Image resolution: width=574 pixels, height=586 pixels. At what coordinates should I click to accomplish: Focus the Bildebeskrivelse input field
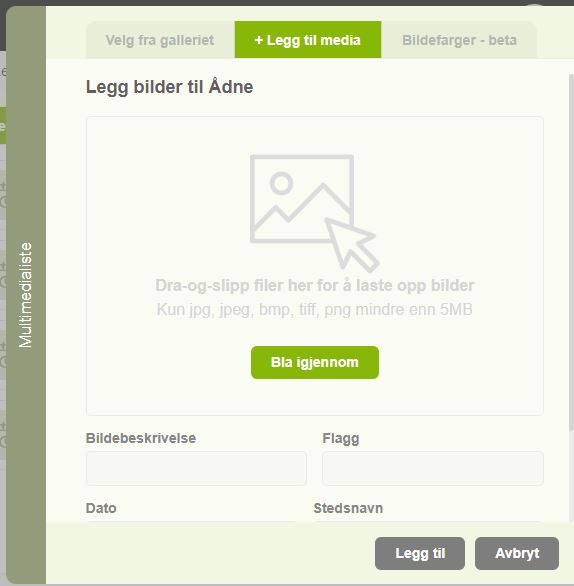(197, 468)
